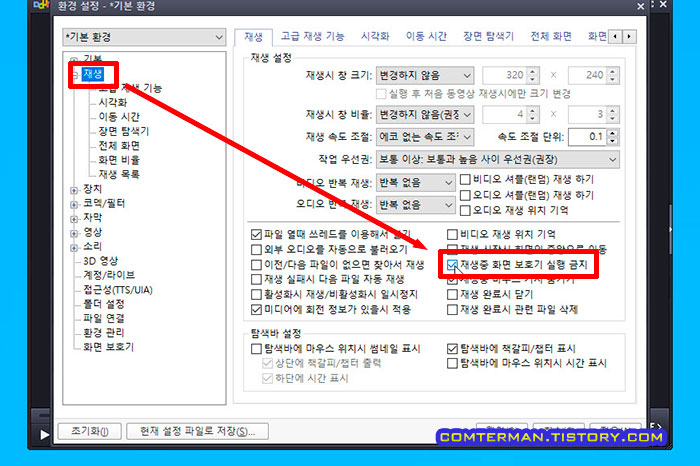Image resolution: width=700 pixels, height=466 pixels.
Task: Switch to the 전체 화면 tab
Action: [x=551, y=36]
